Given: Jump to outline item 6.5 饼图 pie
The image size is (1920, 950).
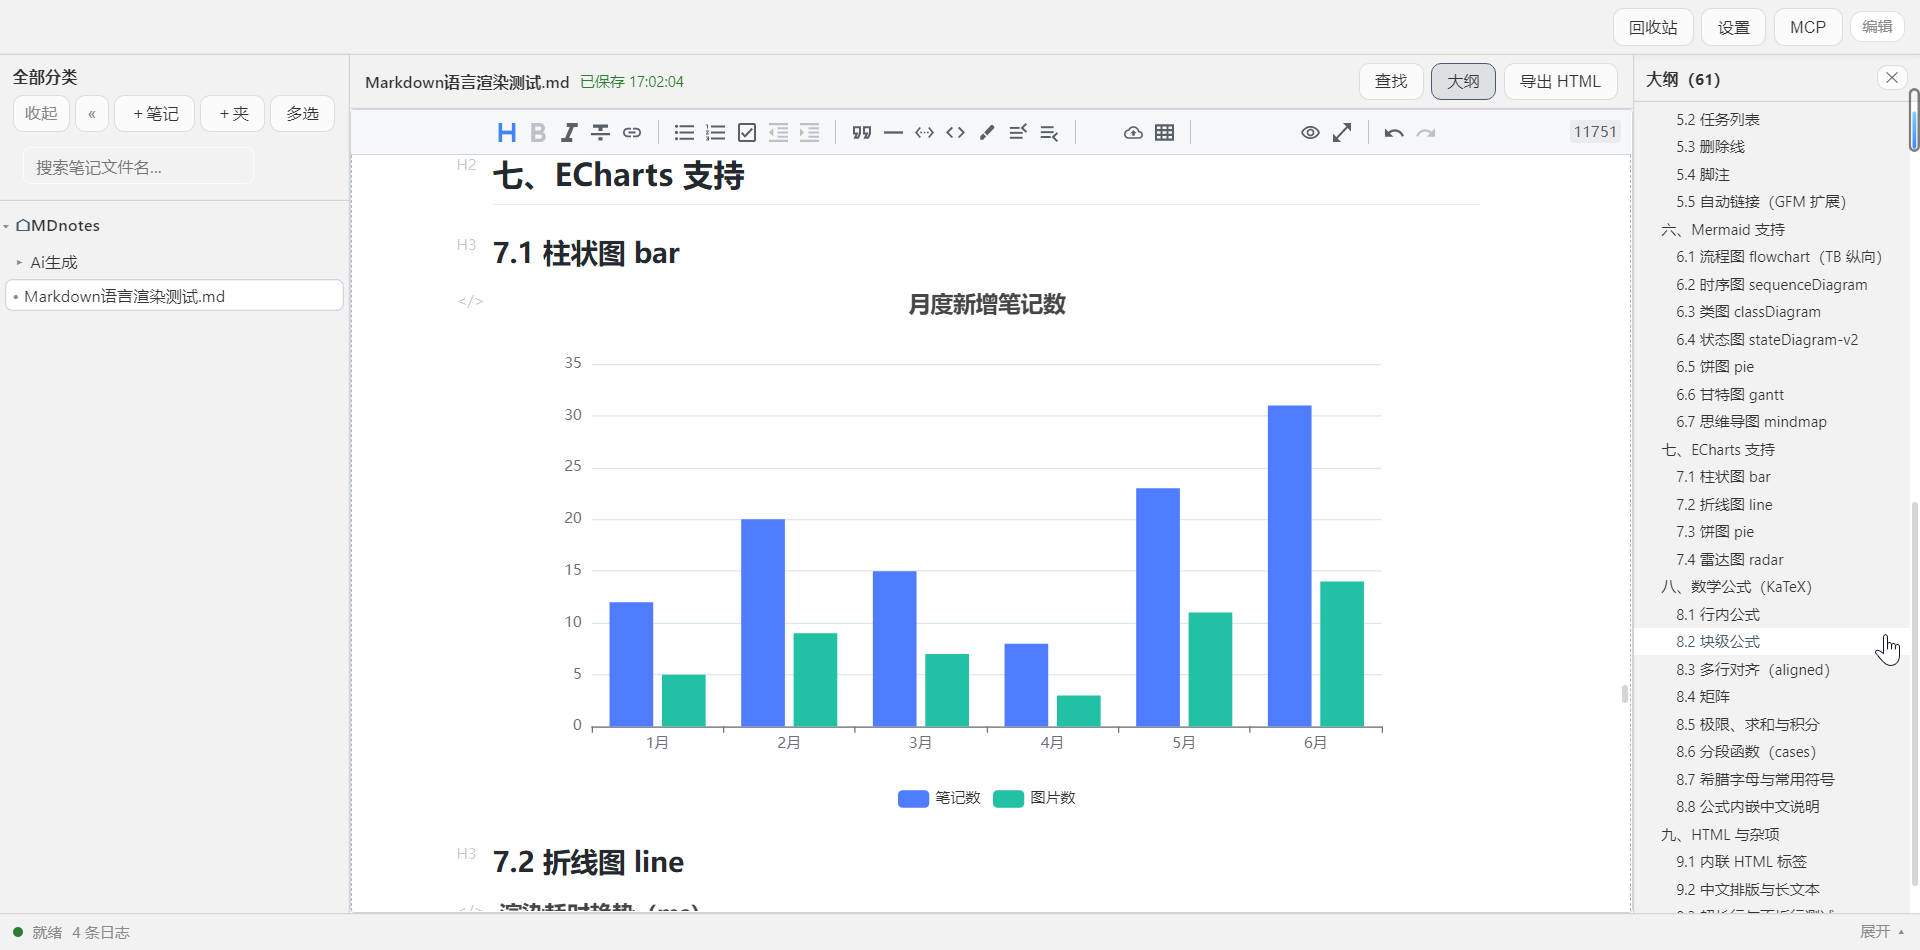Looking at the screenshot, I should point(1715,366).
